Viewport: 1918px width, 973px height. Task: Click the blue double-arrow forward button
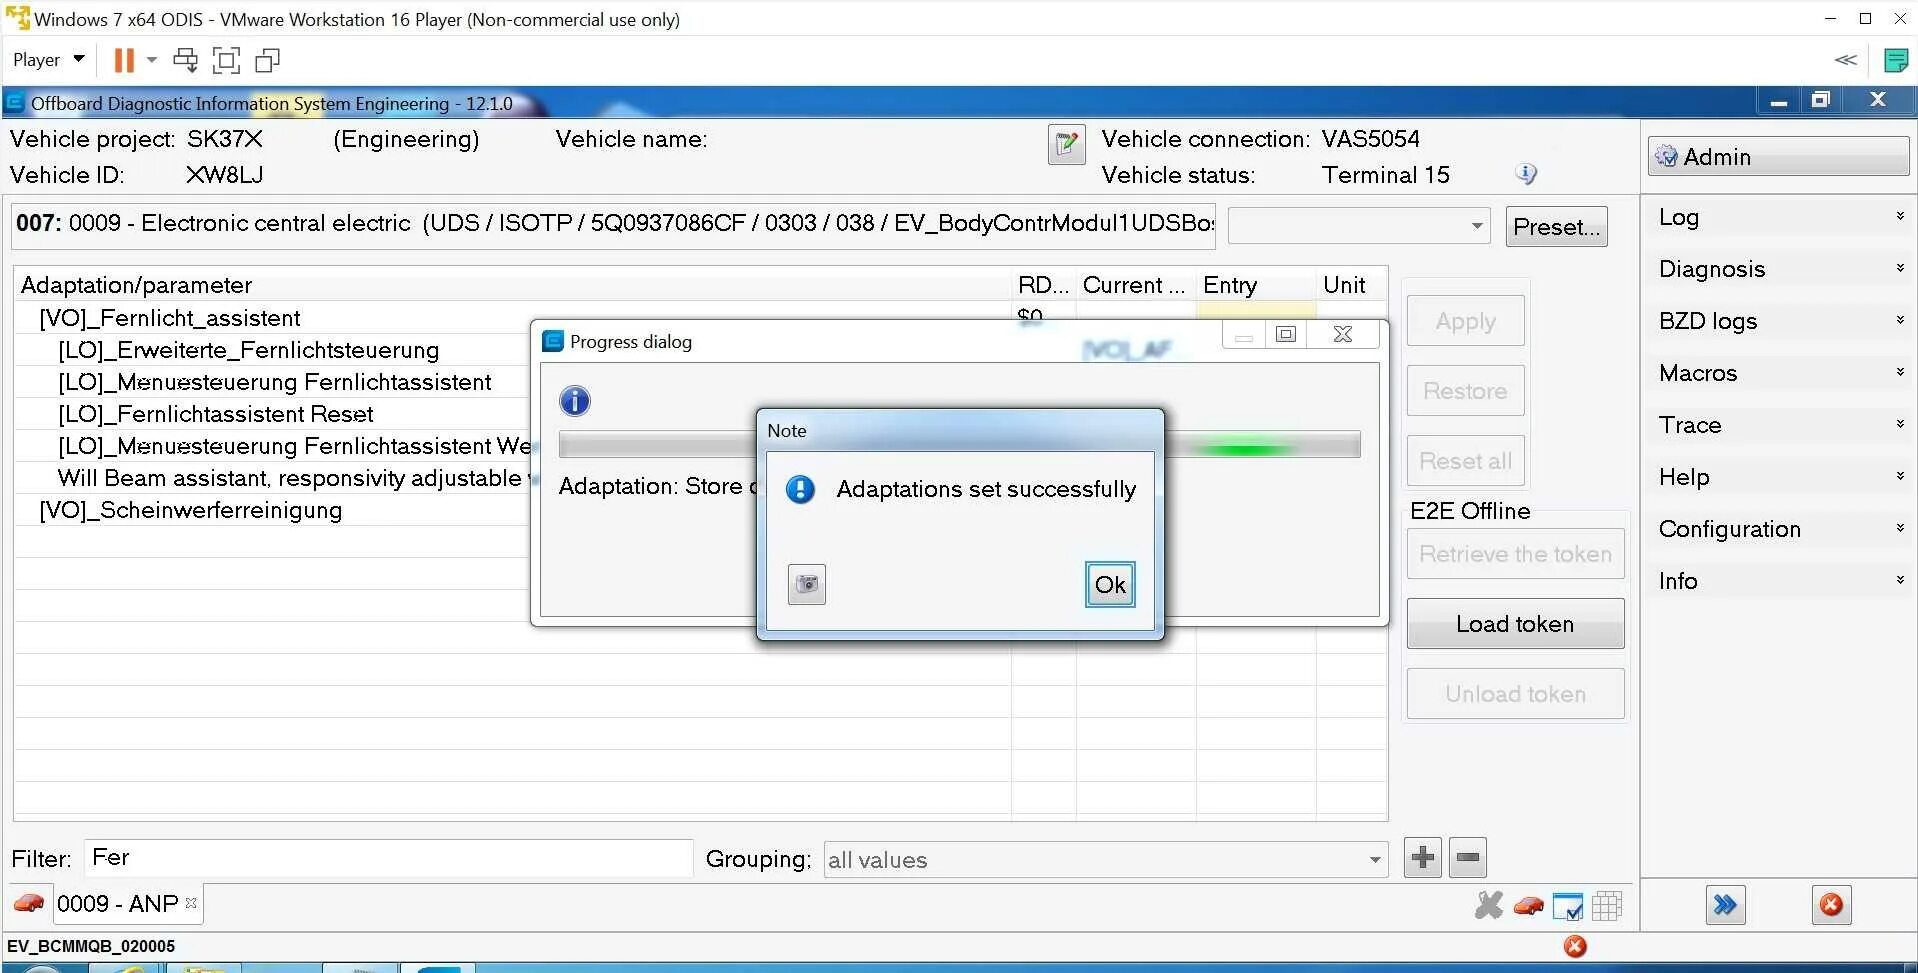point(1726,905)
